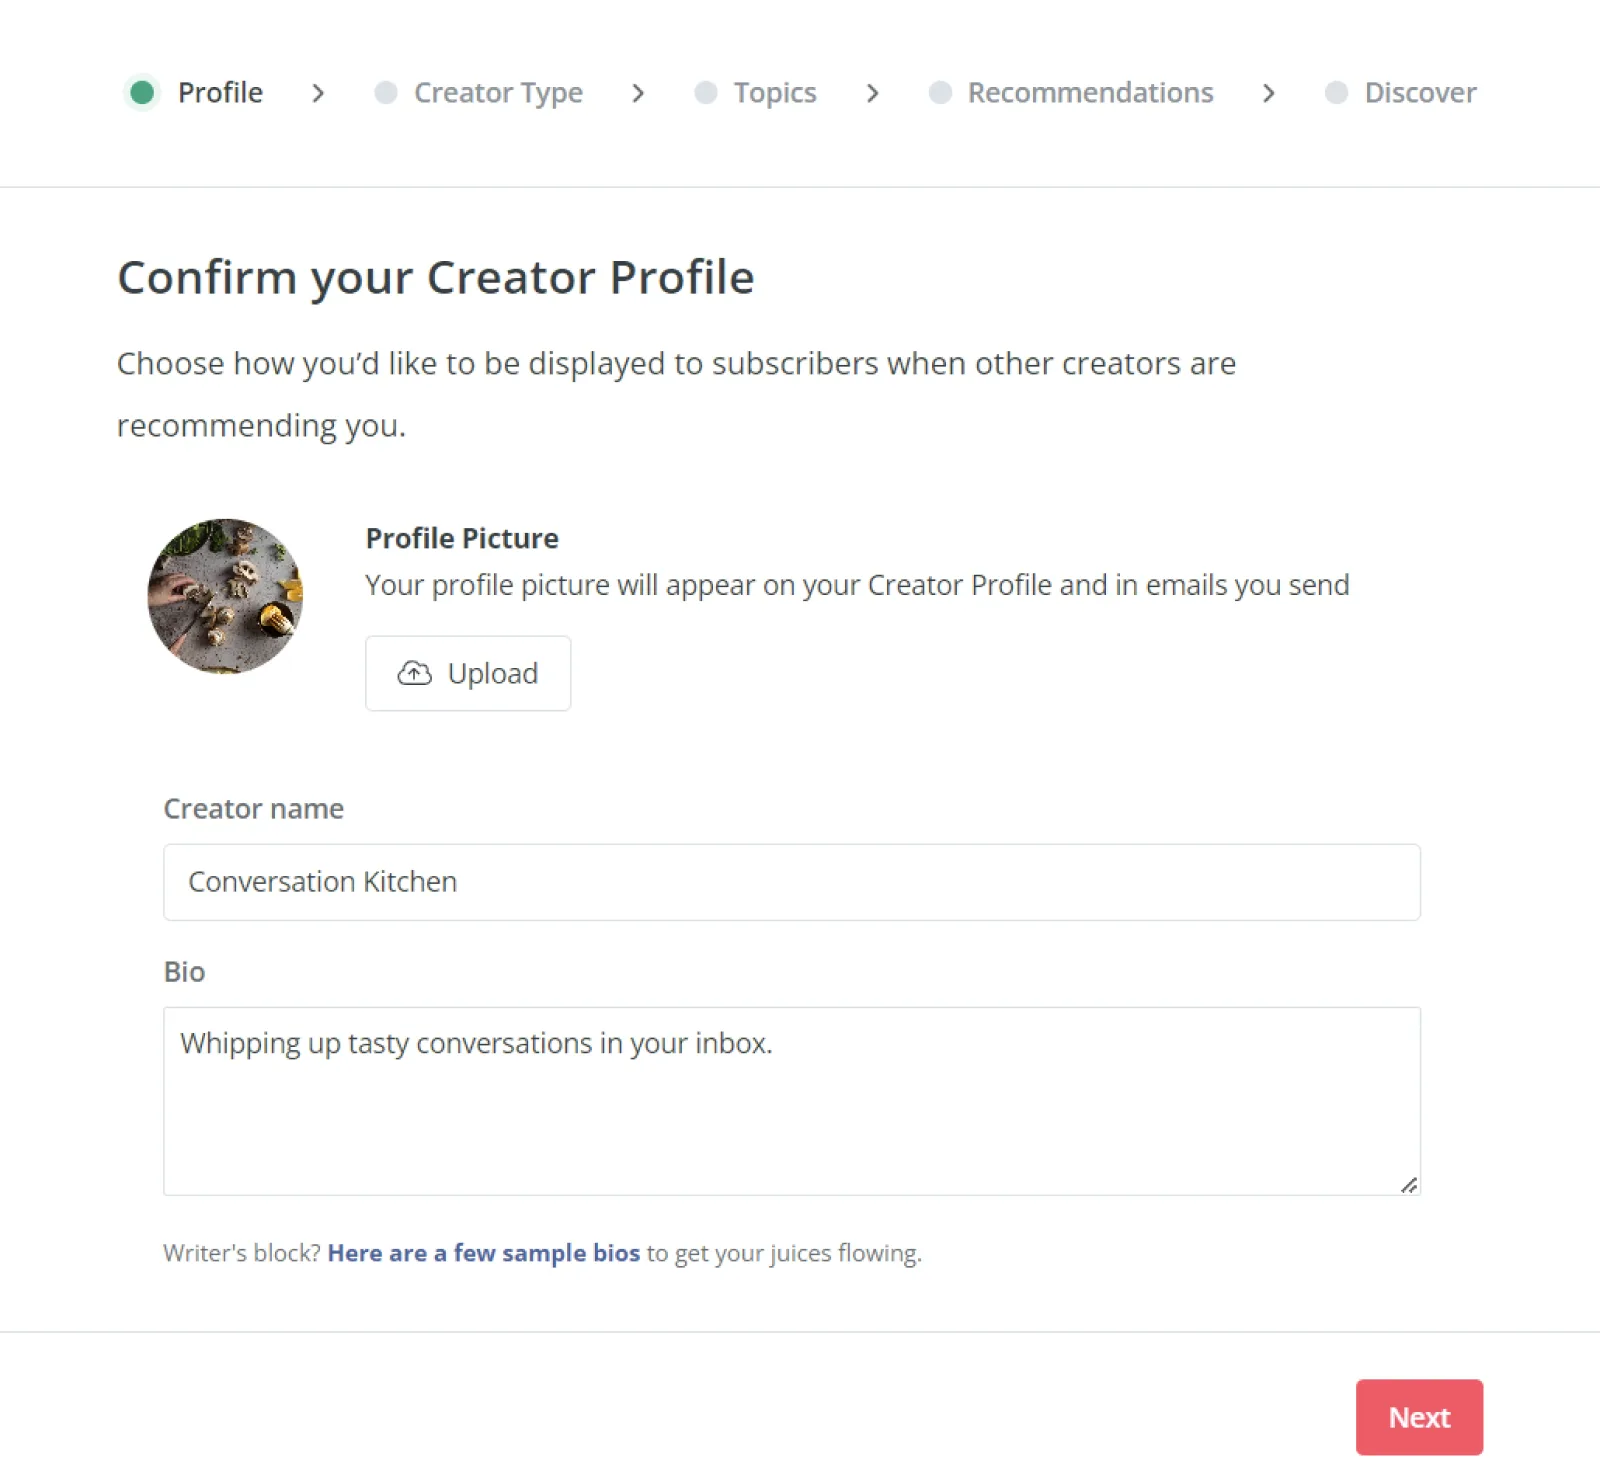Click the green Profile step dot

click(142, 93)
